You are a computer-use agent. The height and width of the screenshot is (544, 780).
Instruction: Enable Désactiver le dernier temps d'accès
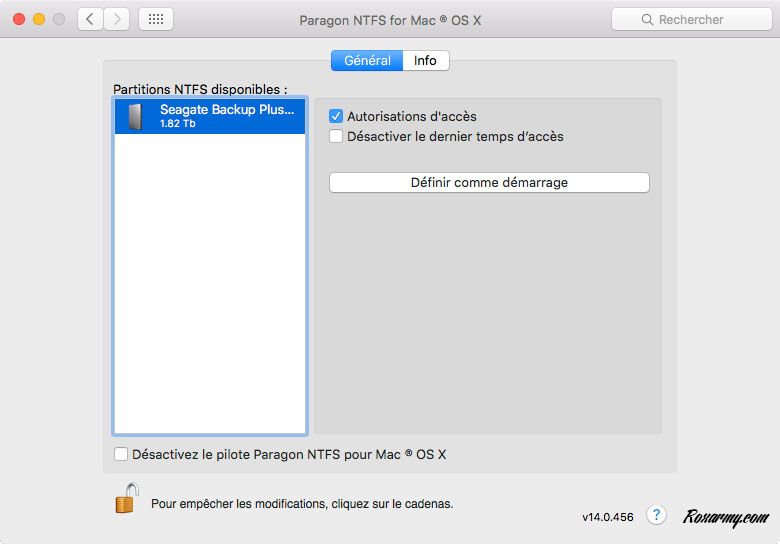pyautogui.click(x=336, y=136)
